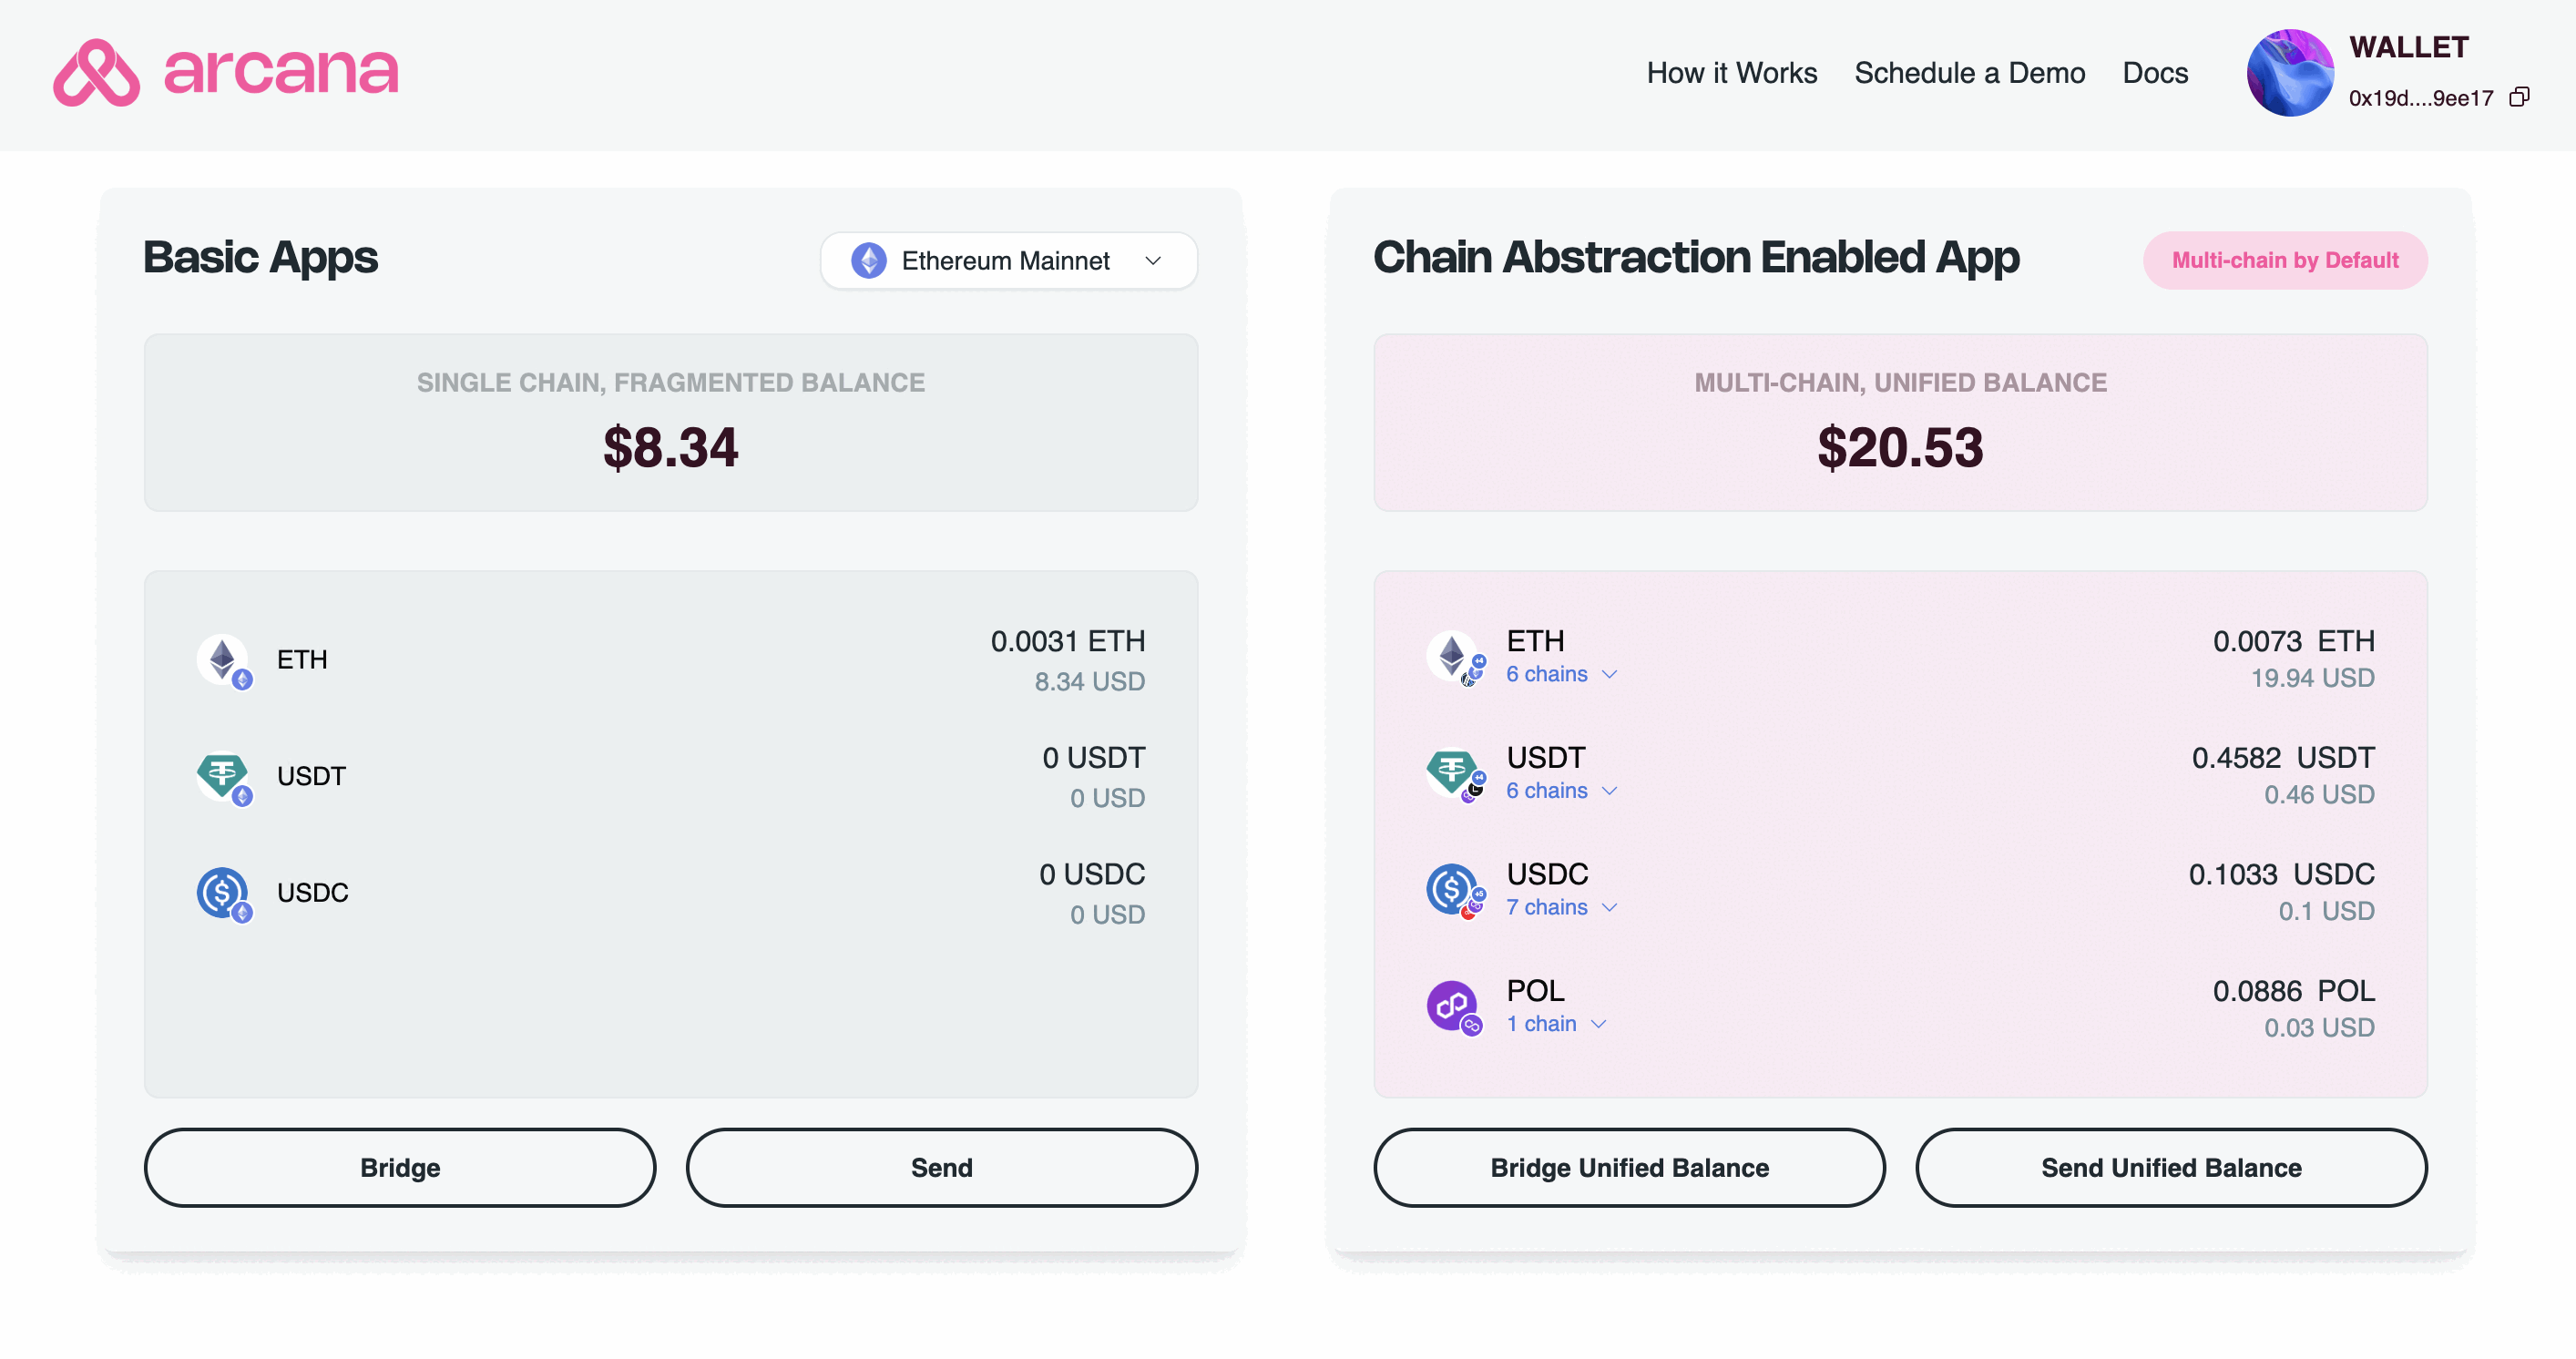Open the Ethereum Mainnet network dropdown
The image size is (2576, 1359).
tap(1008, 260)
